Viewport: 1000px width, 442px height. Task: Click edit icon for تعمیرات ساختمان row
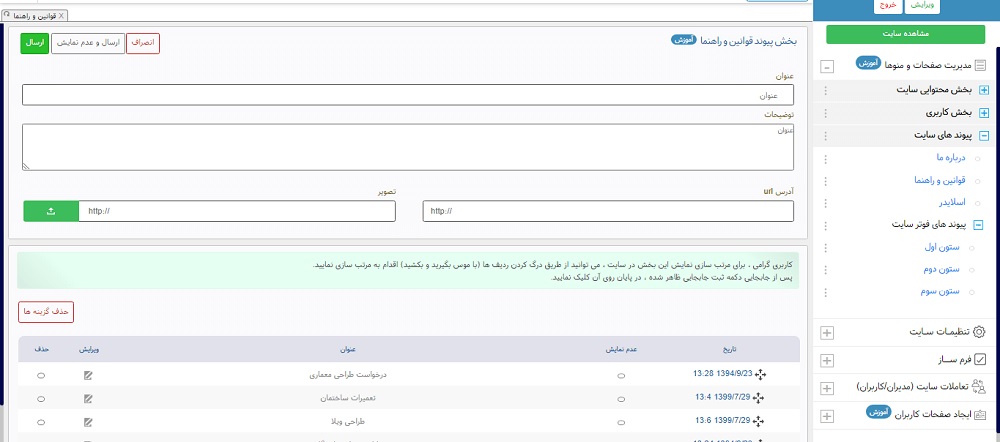click(x=88, y=398)
